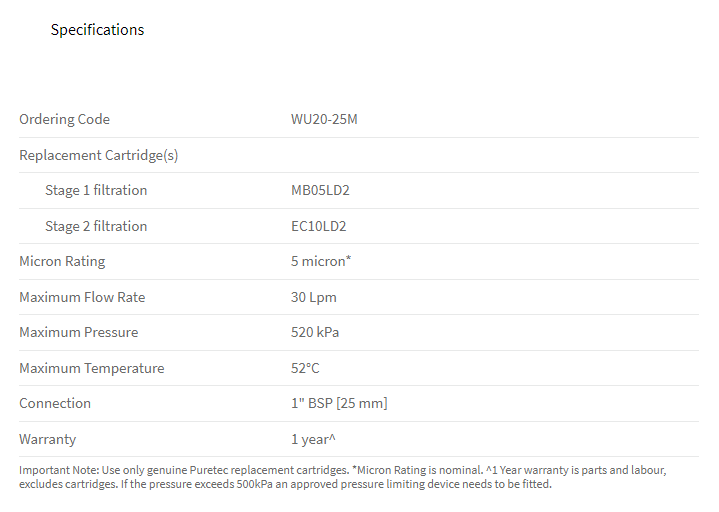Select the 52°C temperature value
Image resolution: width=719 pixels, height=512 pixels.
pyautogui.click(x=305, y=368)
